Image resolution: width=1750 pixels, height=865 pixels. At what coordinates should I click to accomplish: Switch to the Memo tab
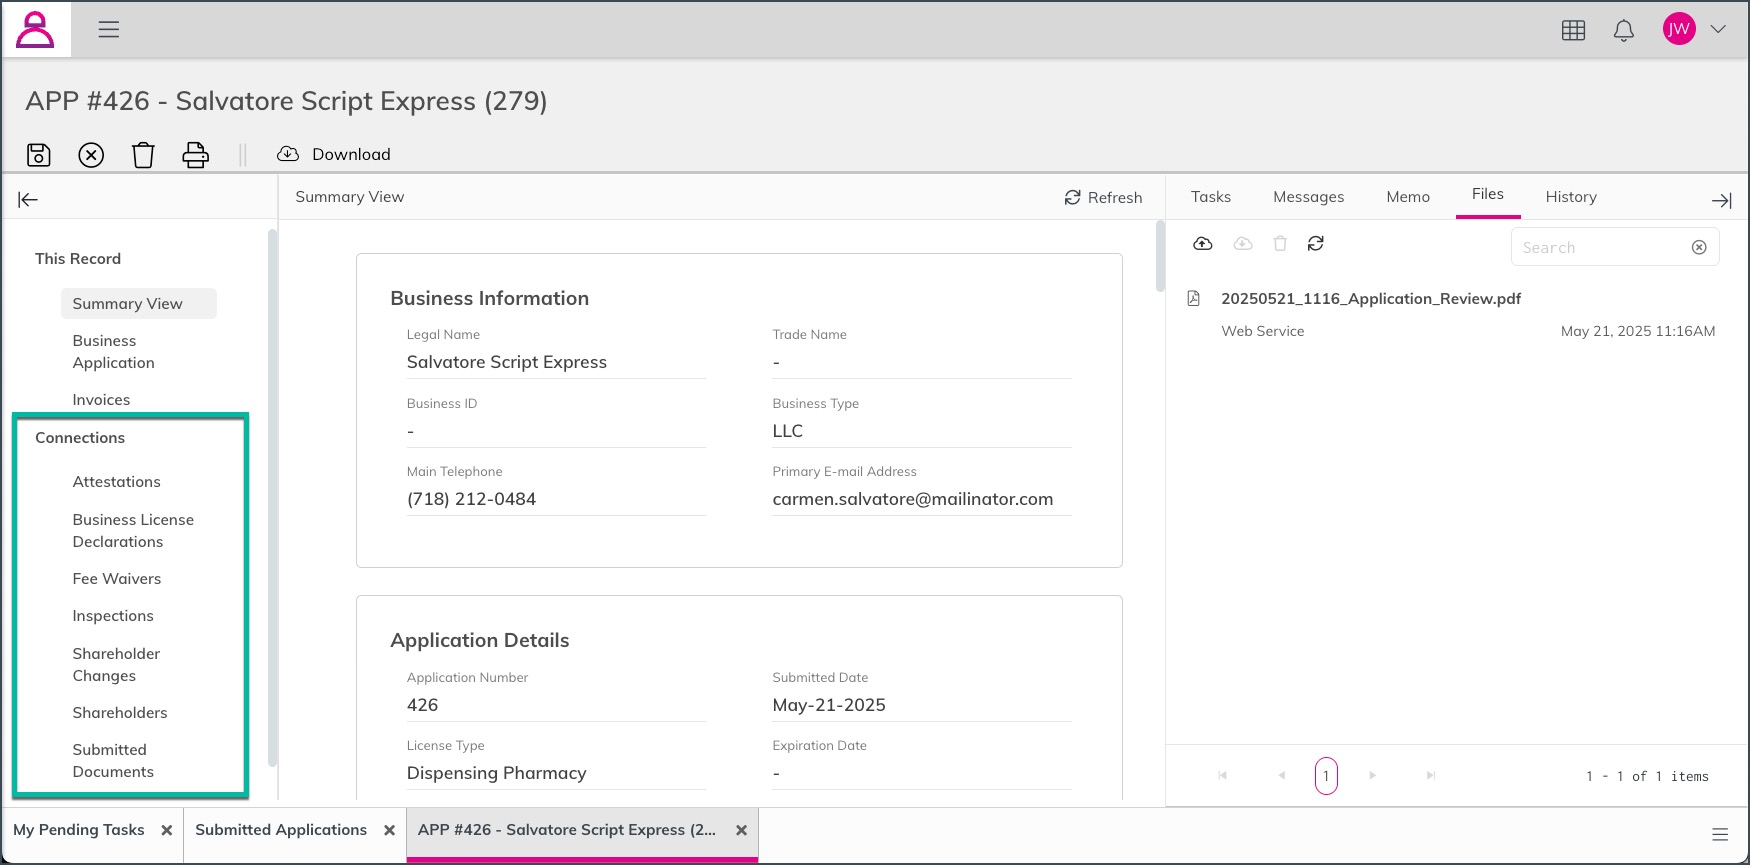(x=1408, y=197)
